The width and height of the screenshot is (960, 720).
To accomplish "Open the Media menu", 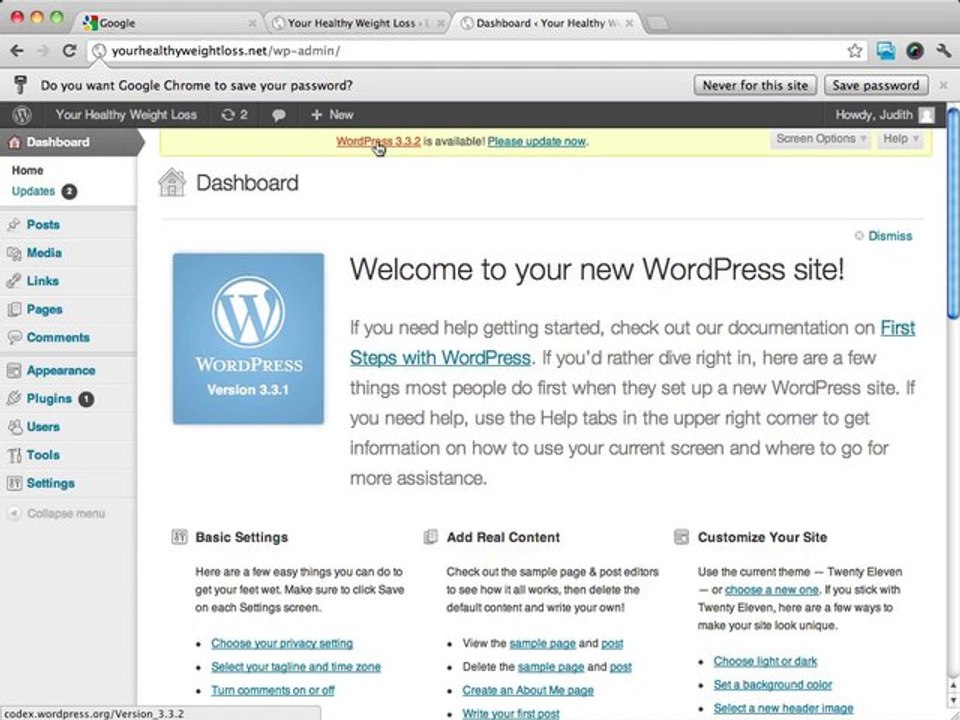I will pos(44,253).
